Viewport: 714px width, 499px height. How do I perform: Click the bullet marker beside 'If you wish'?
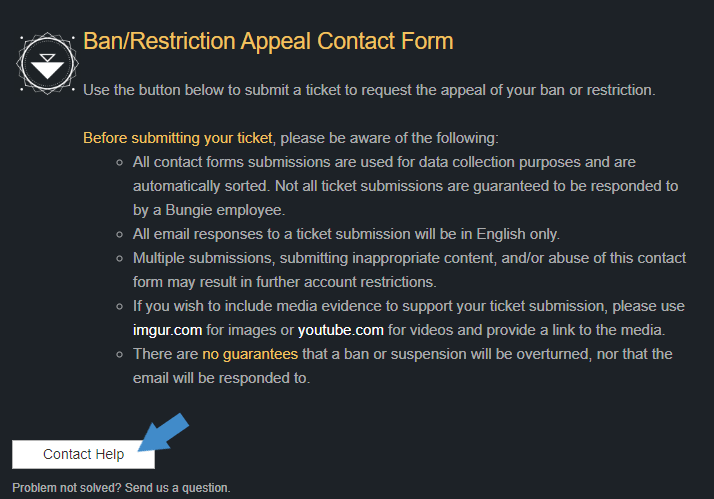[x=120, y=306]
